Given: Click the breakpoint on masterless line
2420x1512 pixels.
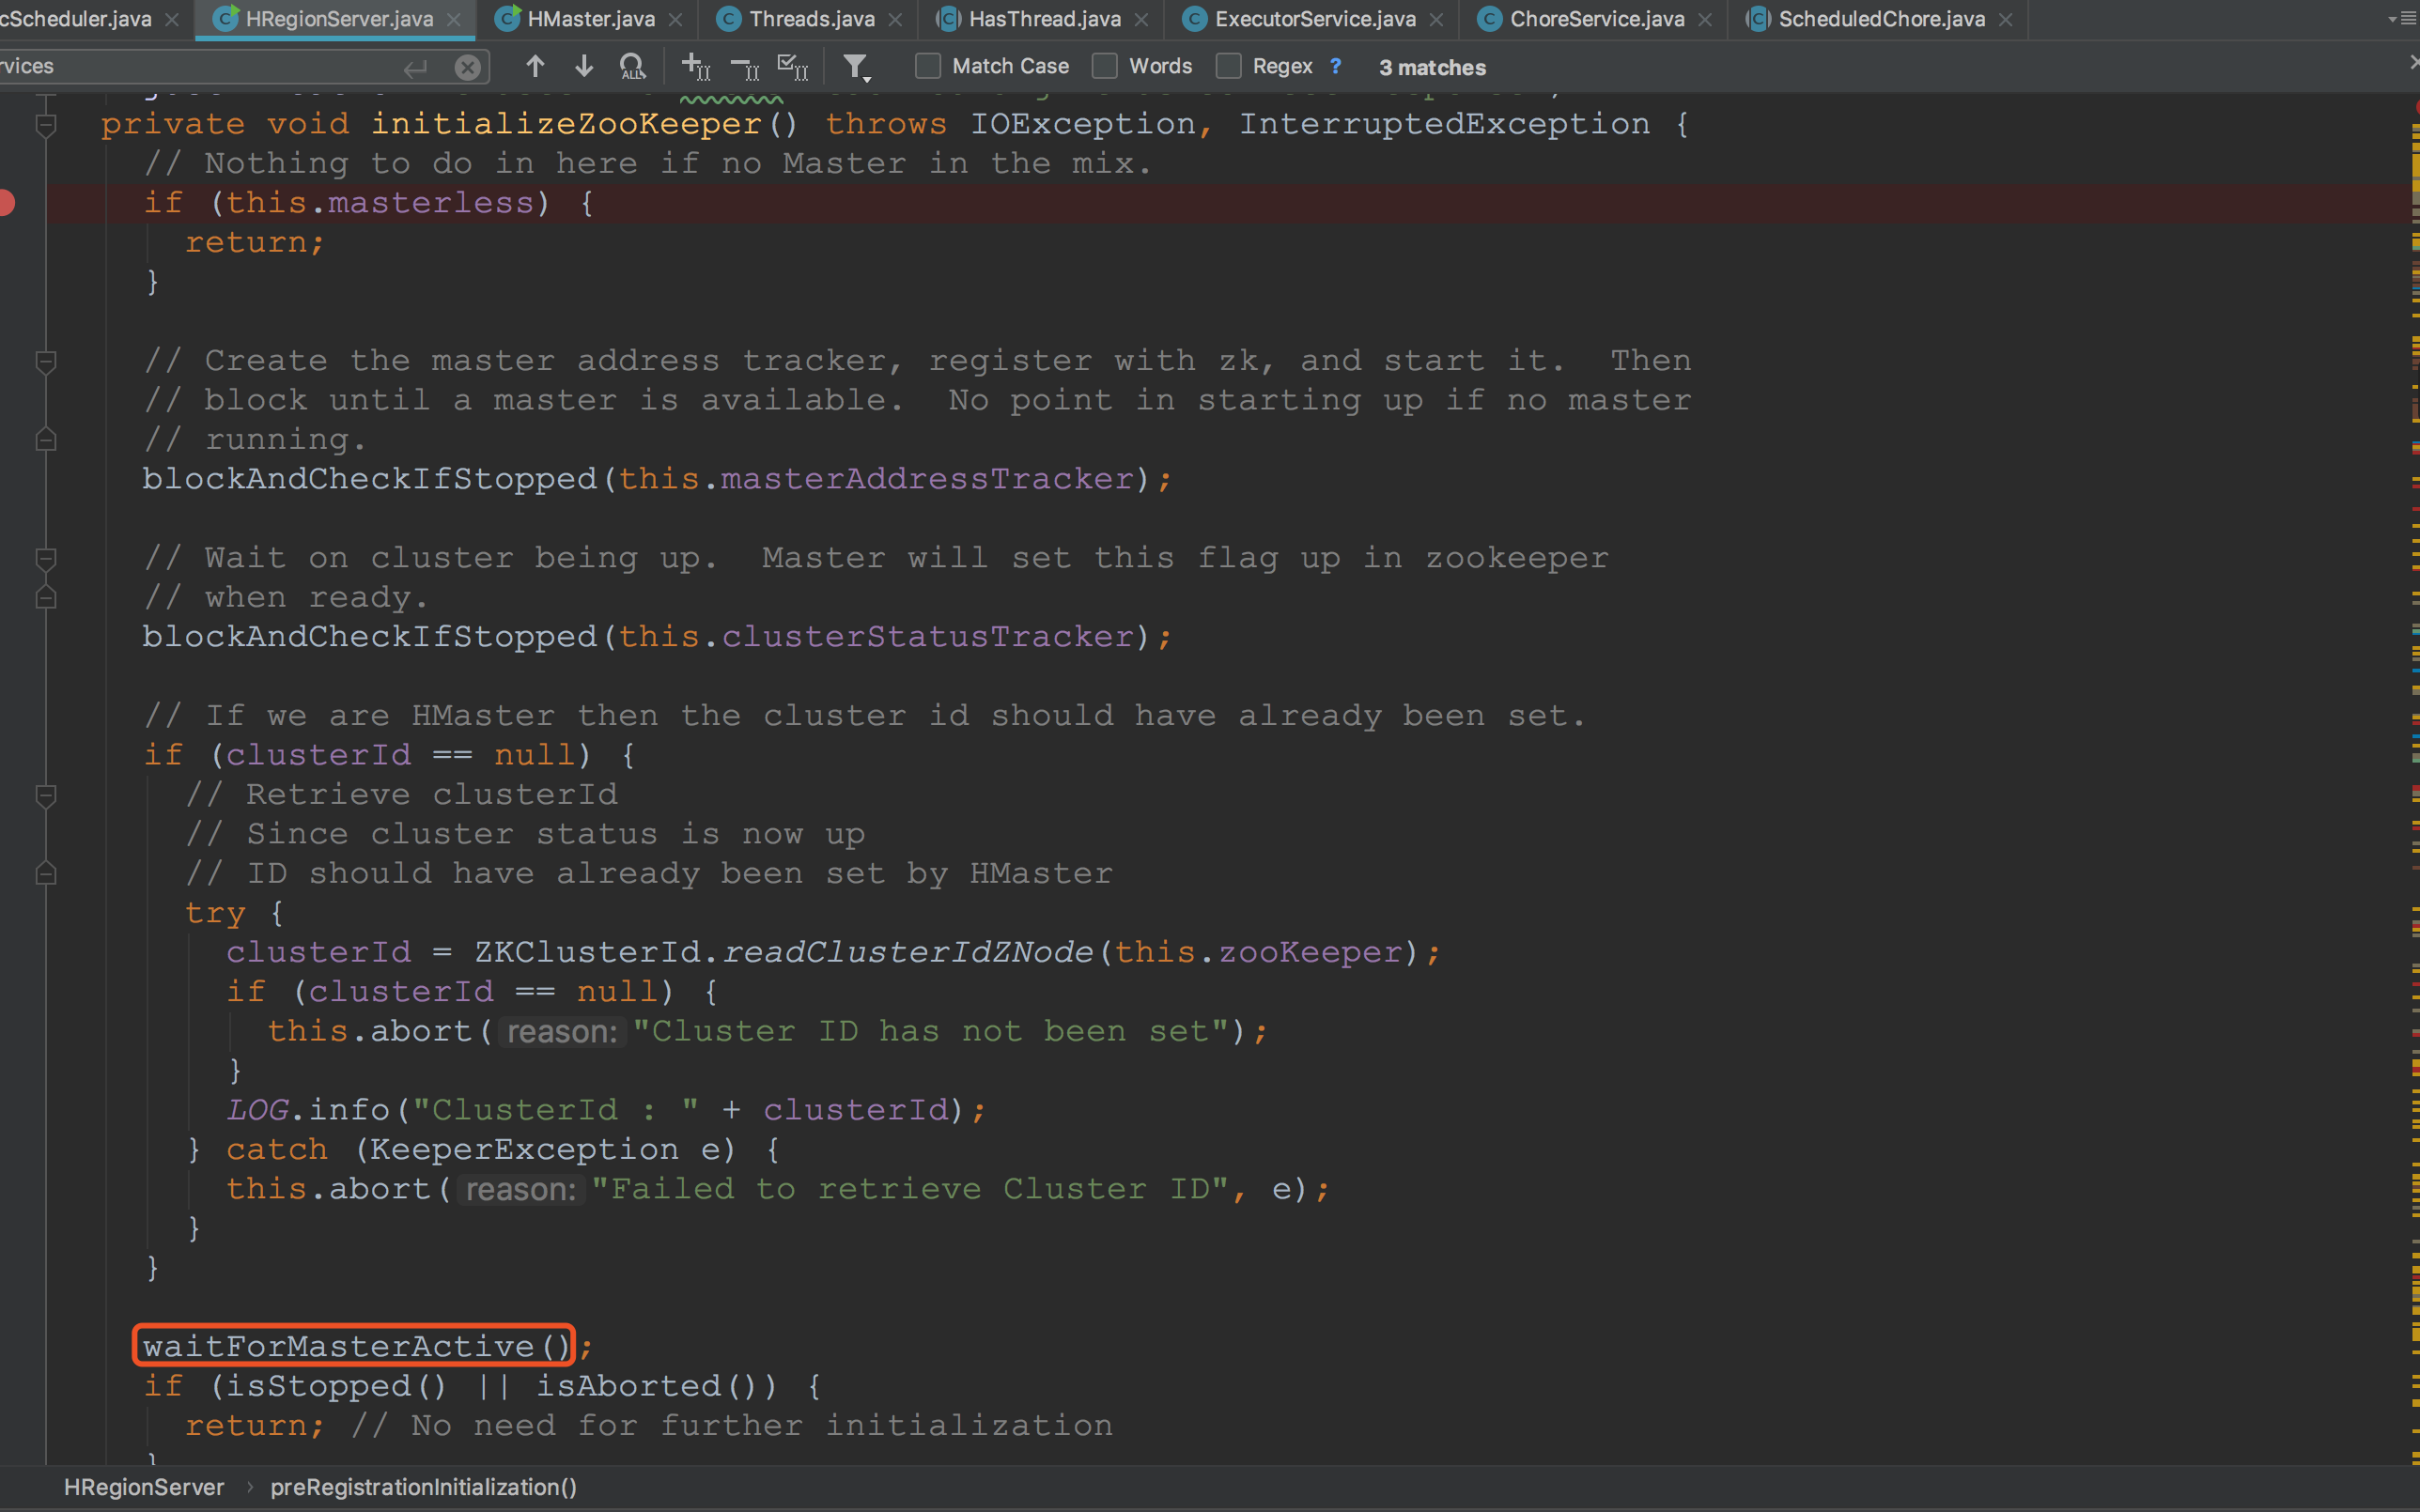Looking at the screenshot, I should point(6,203).
